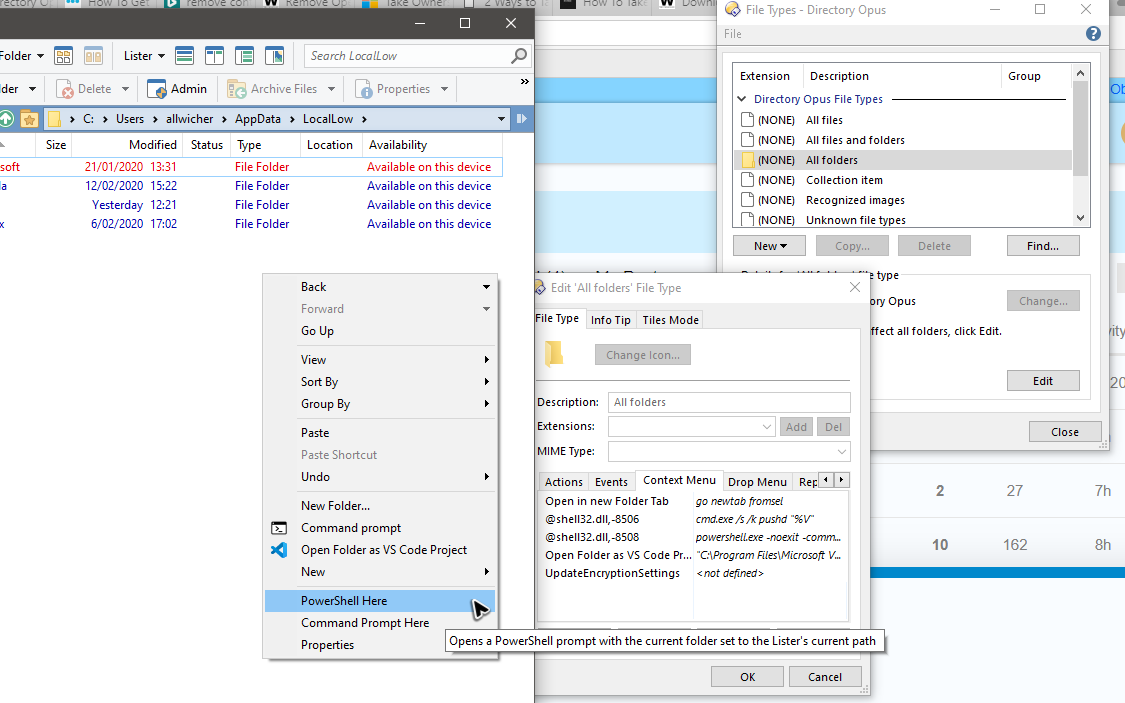Select New Folder... menu entry
This screenshot has width=1125, height=703.
tap(380, 506)
